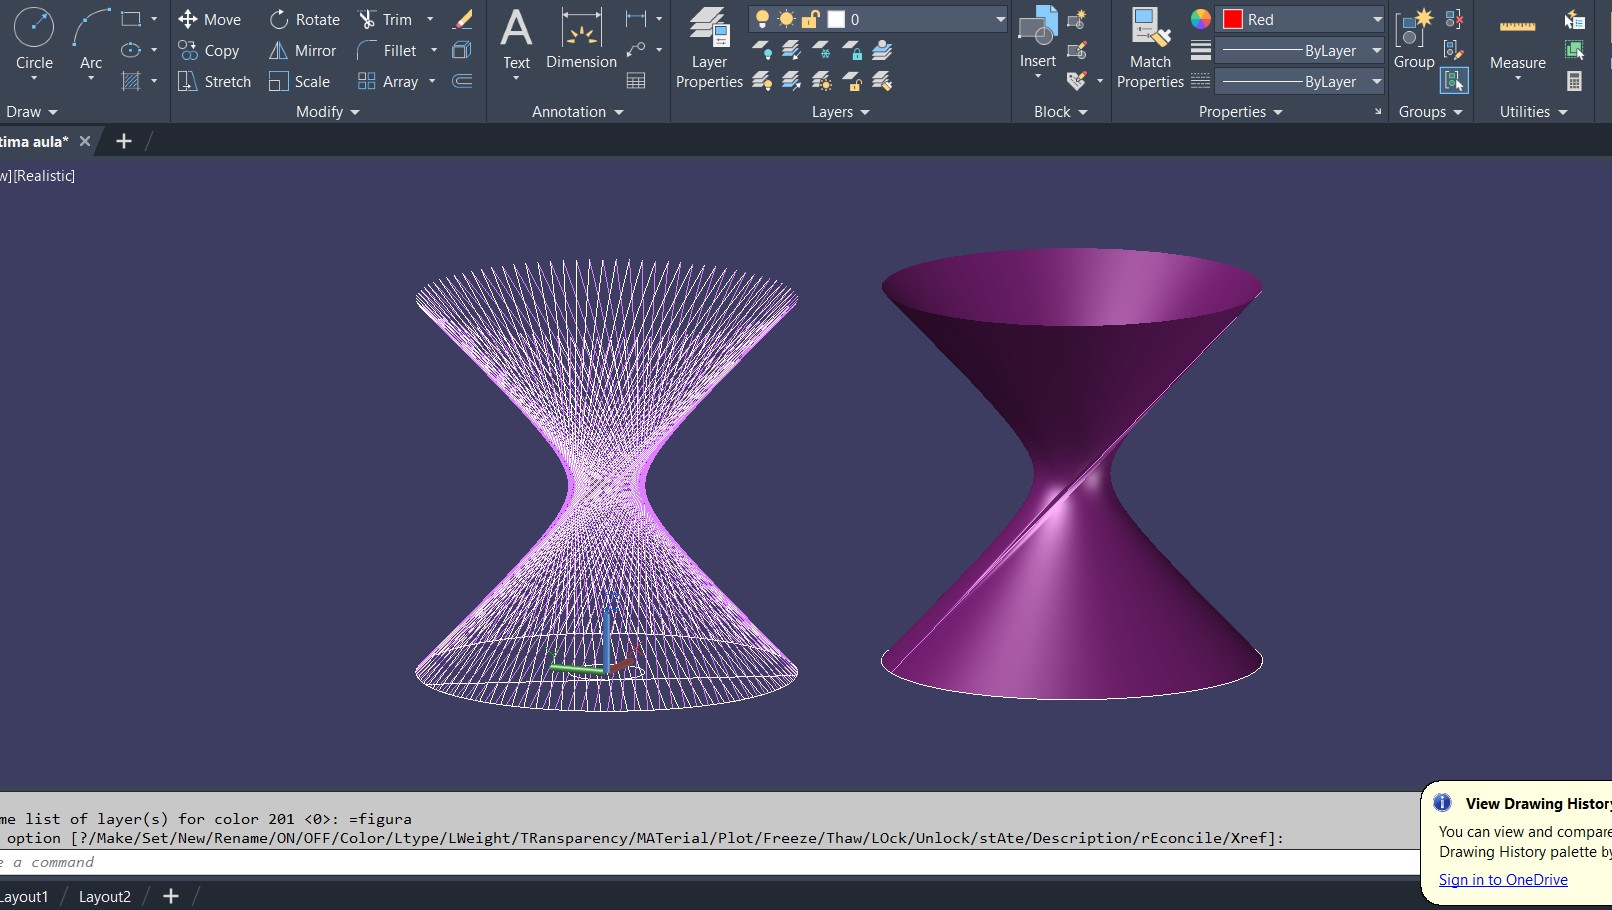Click the Red color swatch
The width and height of the screenshot is (1612, 910).
click(1233, 19)
